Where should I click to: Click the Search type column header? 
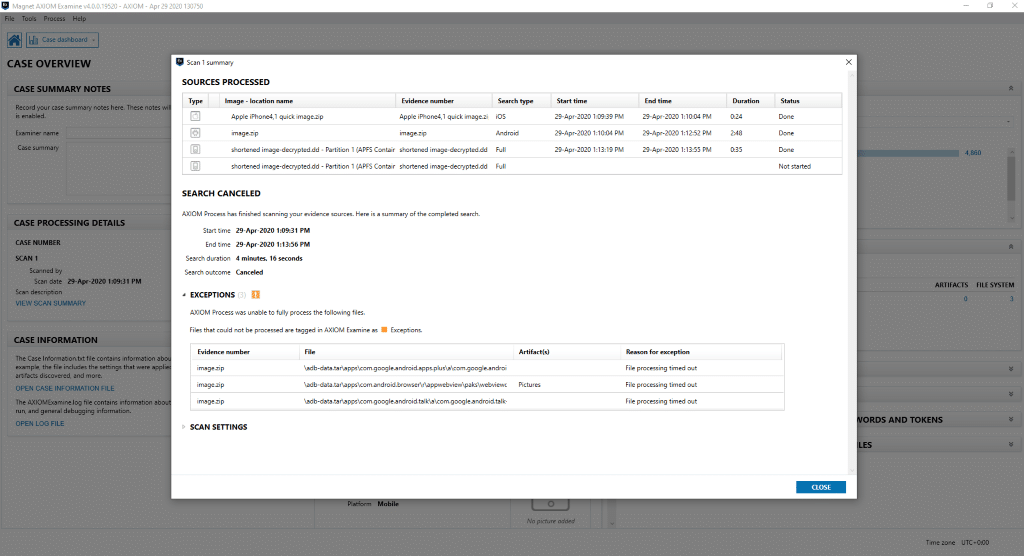coord(521,101)
